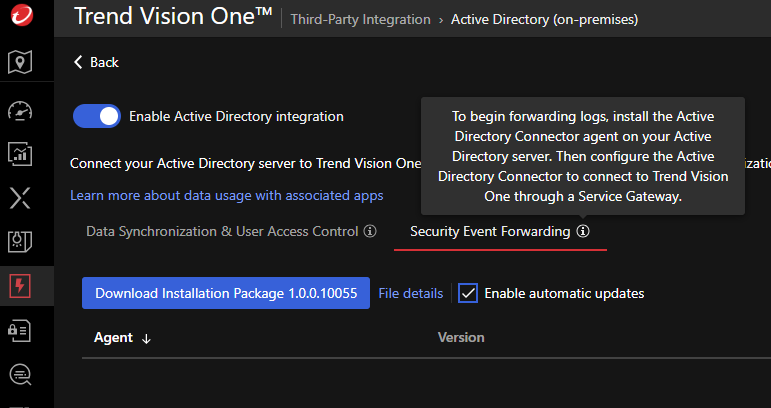Open the speedometer gauge sidebar icon
This screenshot has width=771, height=408.
pos(20,109)
